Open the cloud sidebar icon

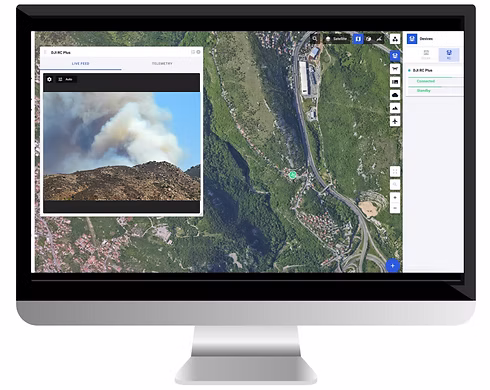395,95
